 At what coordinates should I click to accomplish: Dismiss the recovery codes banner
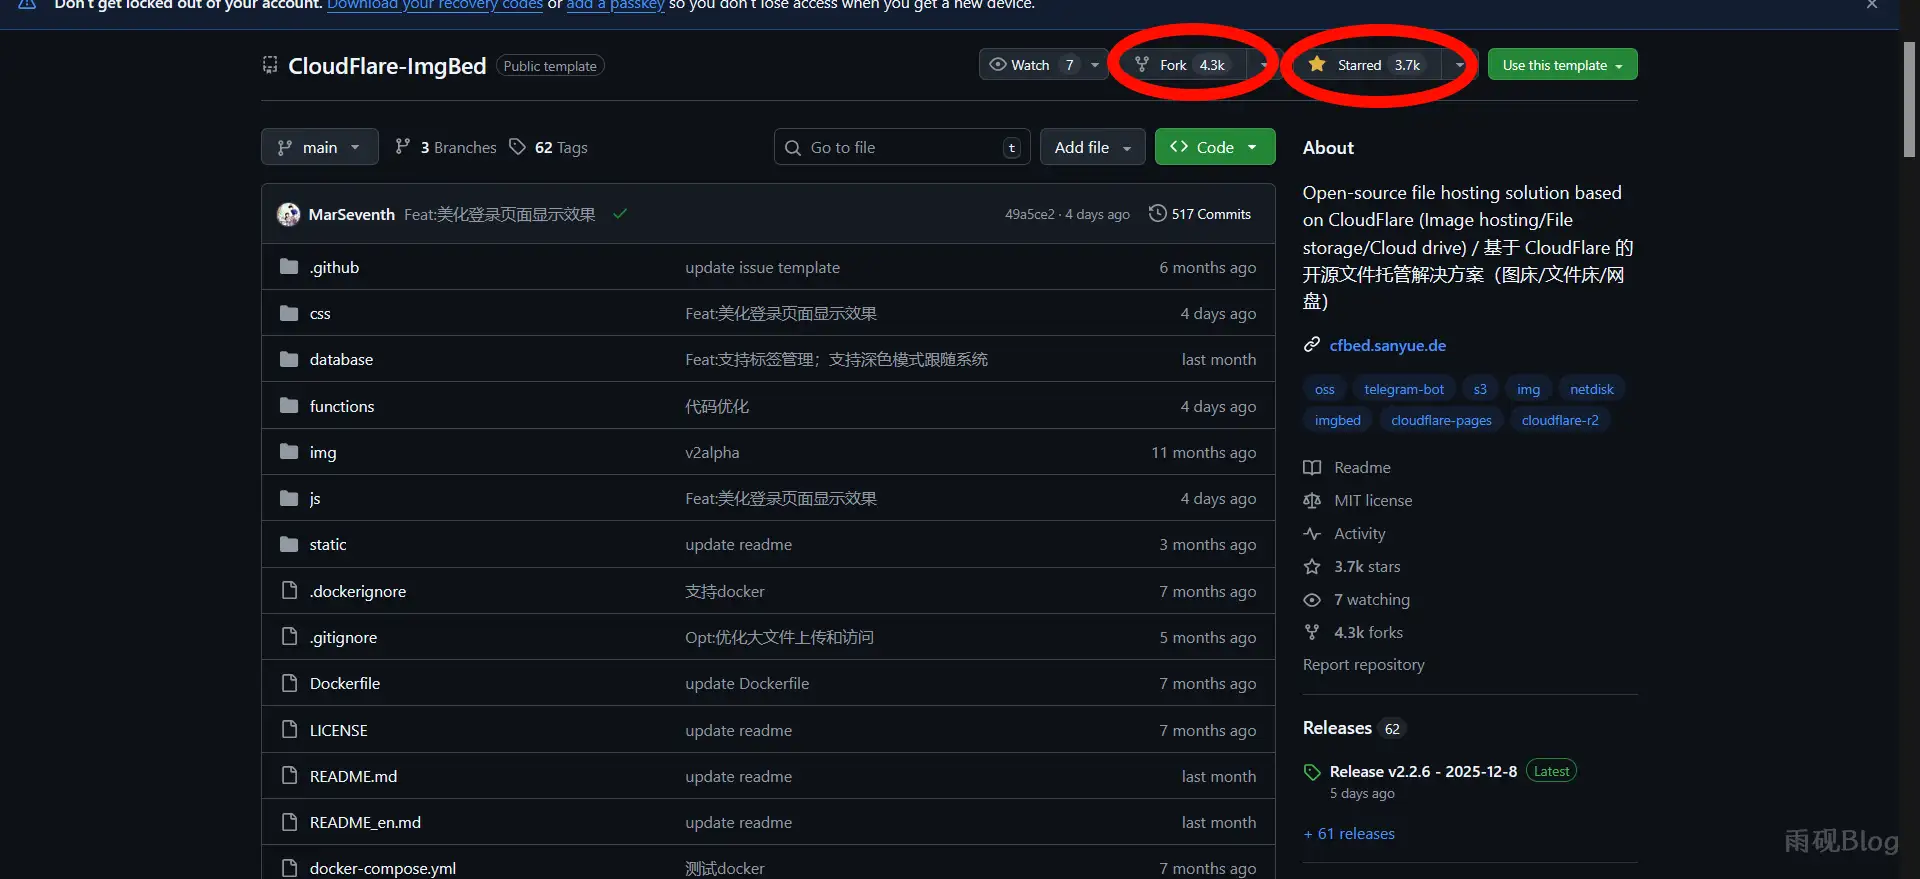(x=1871, y=5)
